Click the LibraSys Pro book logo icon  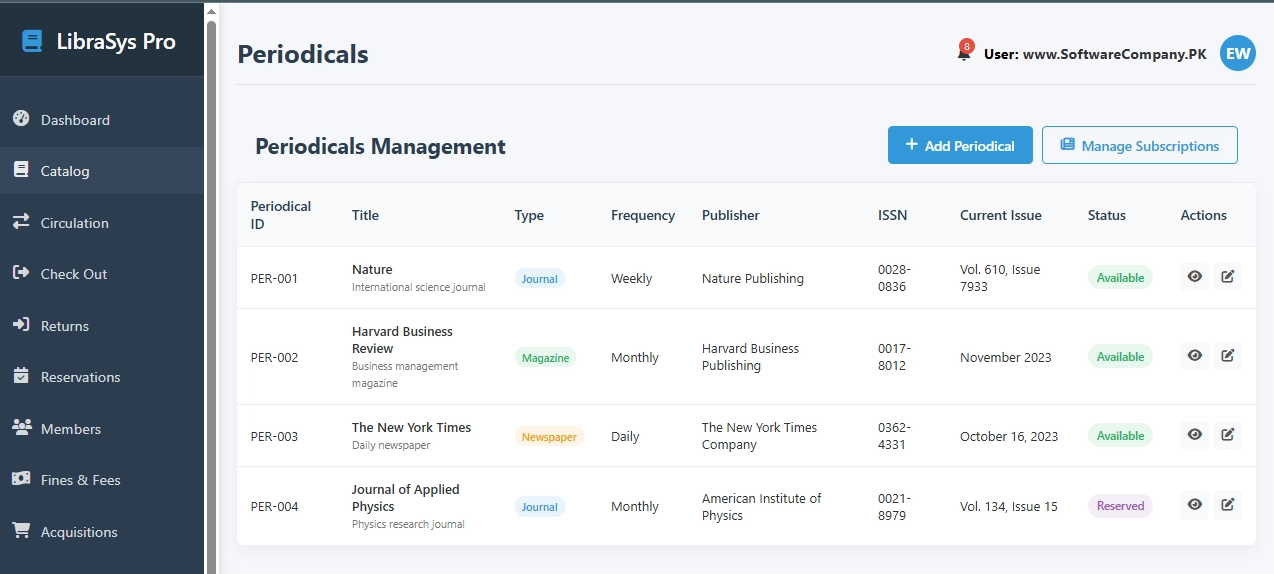[x=32, y=41]
